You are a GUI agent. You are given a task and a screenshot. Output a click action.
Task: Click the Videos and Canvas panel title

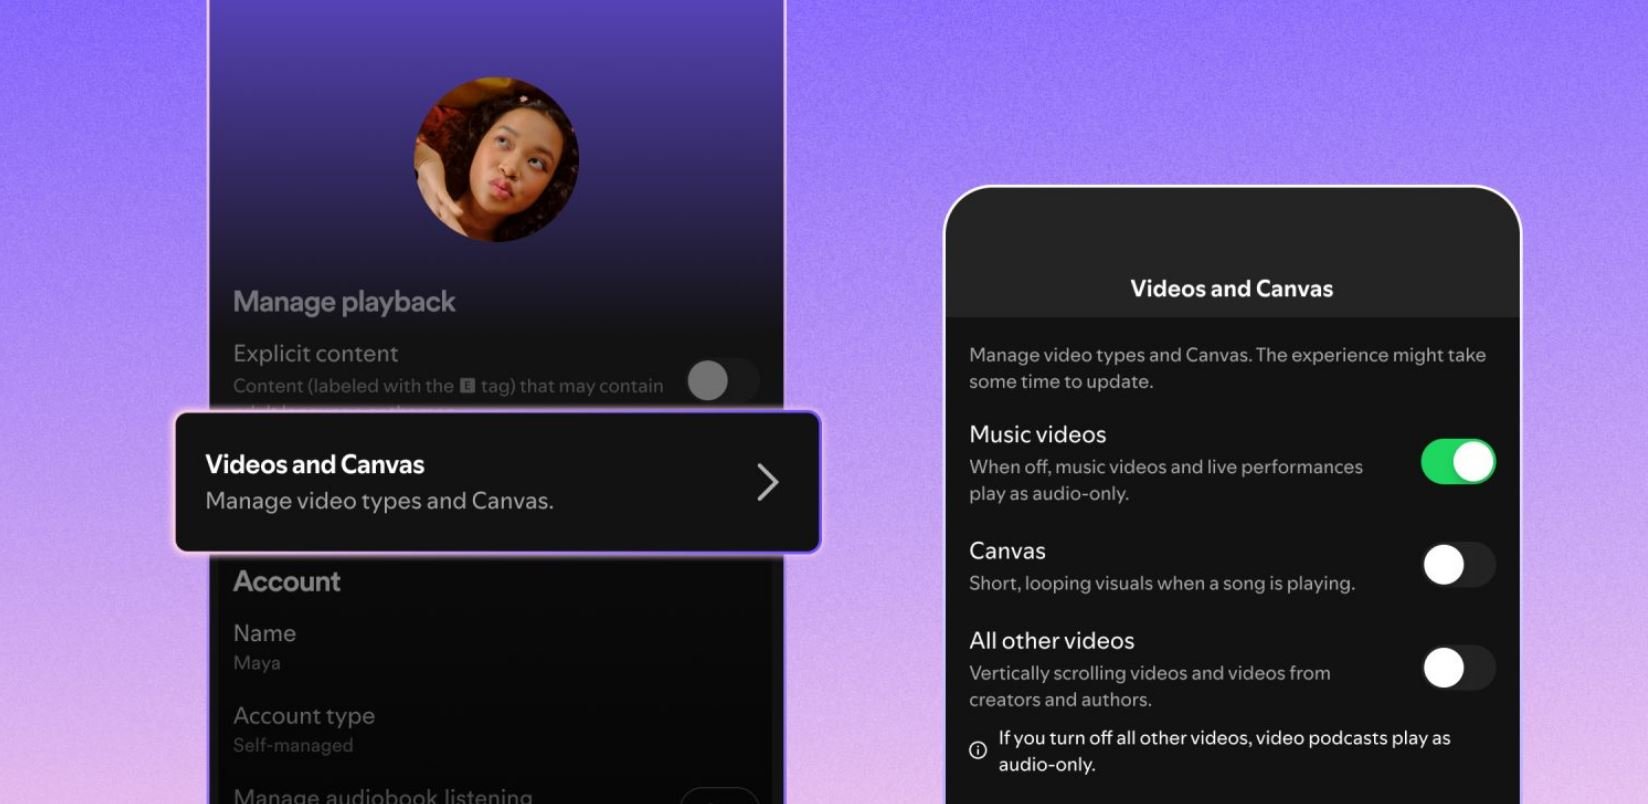(x=1232, y=289)
